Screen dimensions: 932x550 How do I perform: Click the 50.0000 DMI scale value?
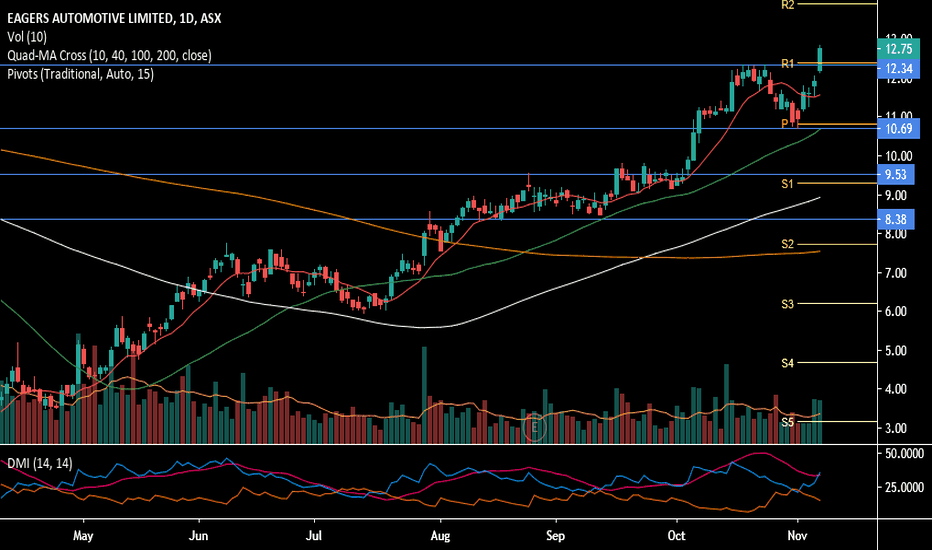pos(905,454)
